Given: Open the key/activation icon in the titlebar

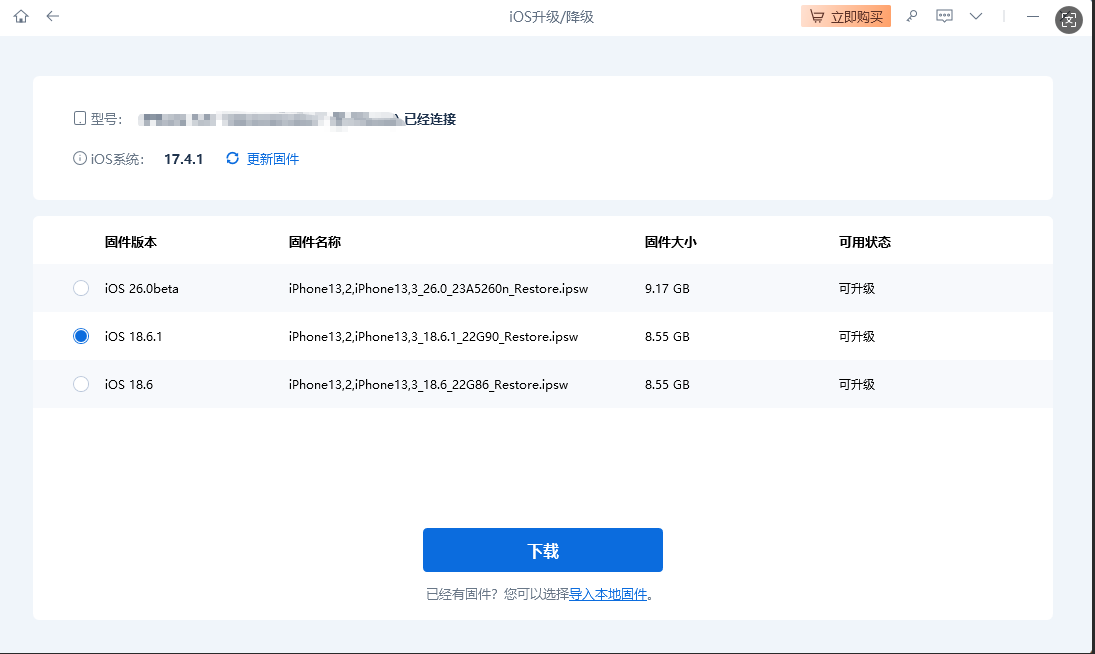Looking at the screenshot, I should click(911, 16).
